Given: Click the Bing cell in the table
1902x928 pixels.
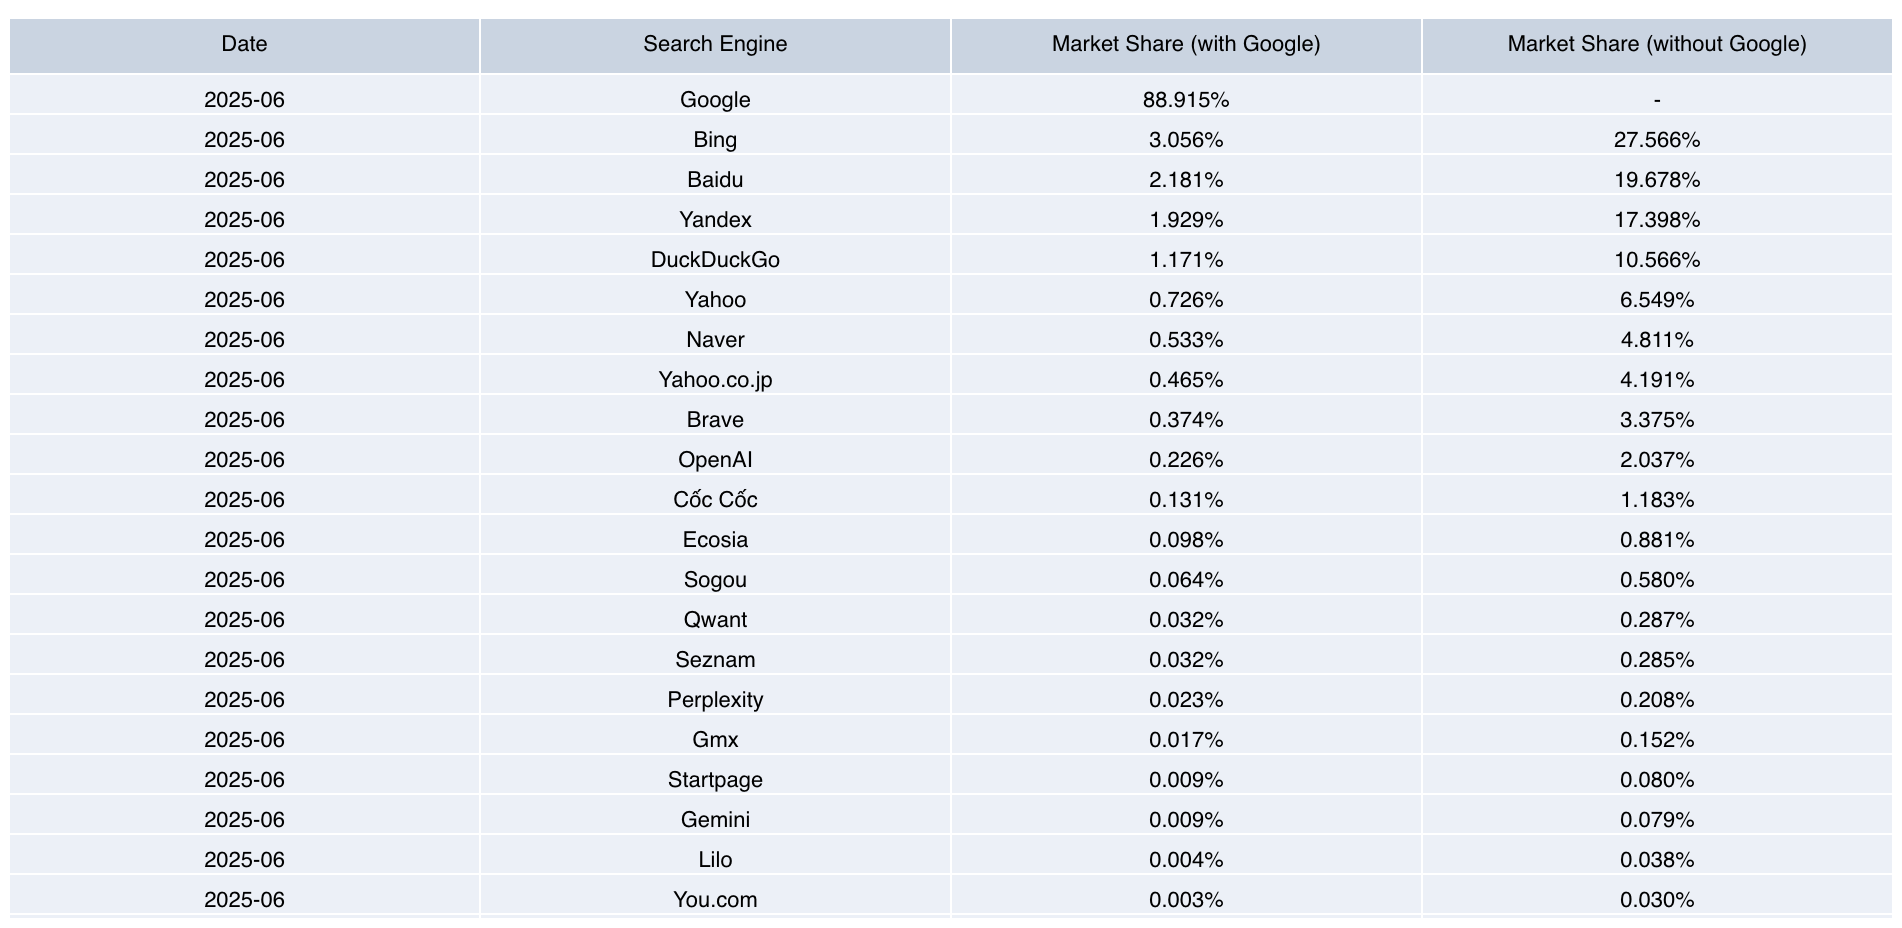Looking at the screenshot, I should [x=715, y=140].
